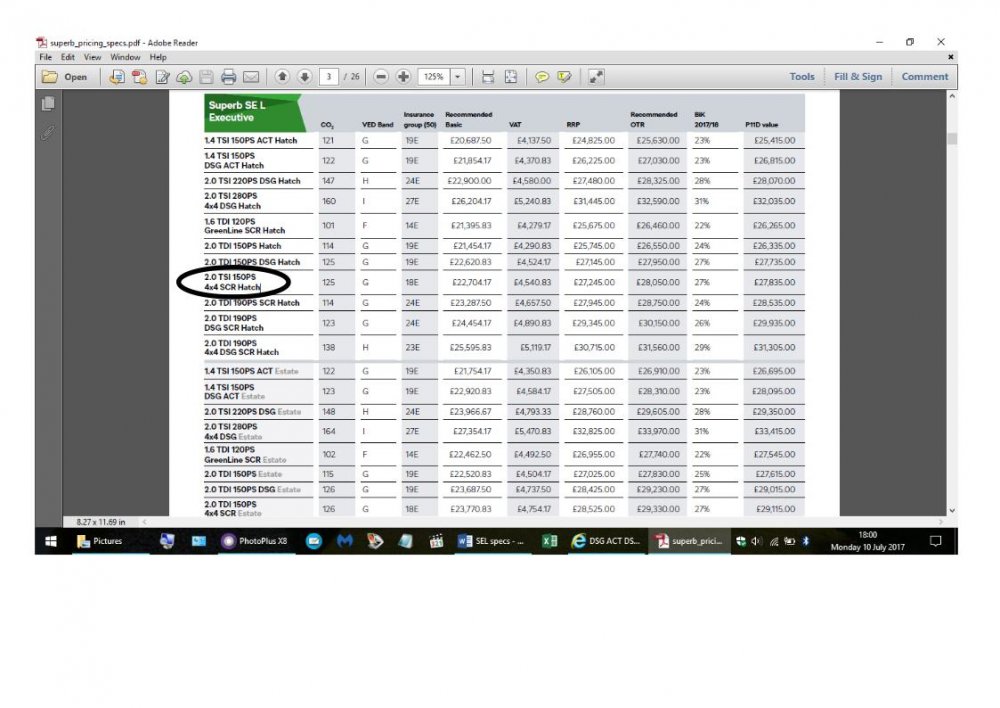Image resolution: width=1000 pixels, height=708 pixels.
Task: Click the 2.0 TDI 190PS SCR Hatch row label
Action: click(252, 303)
